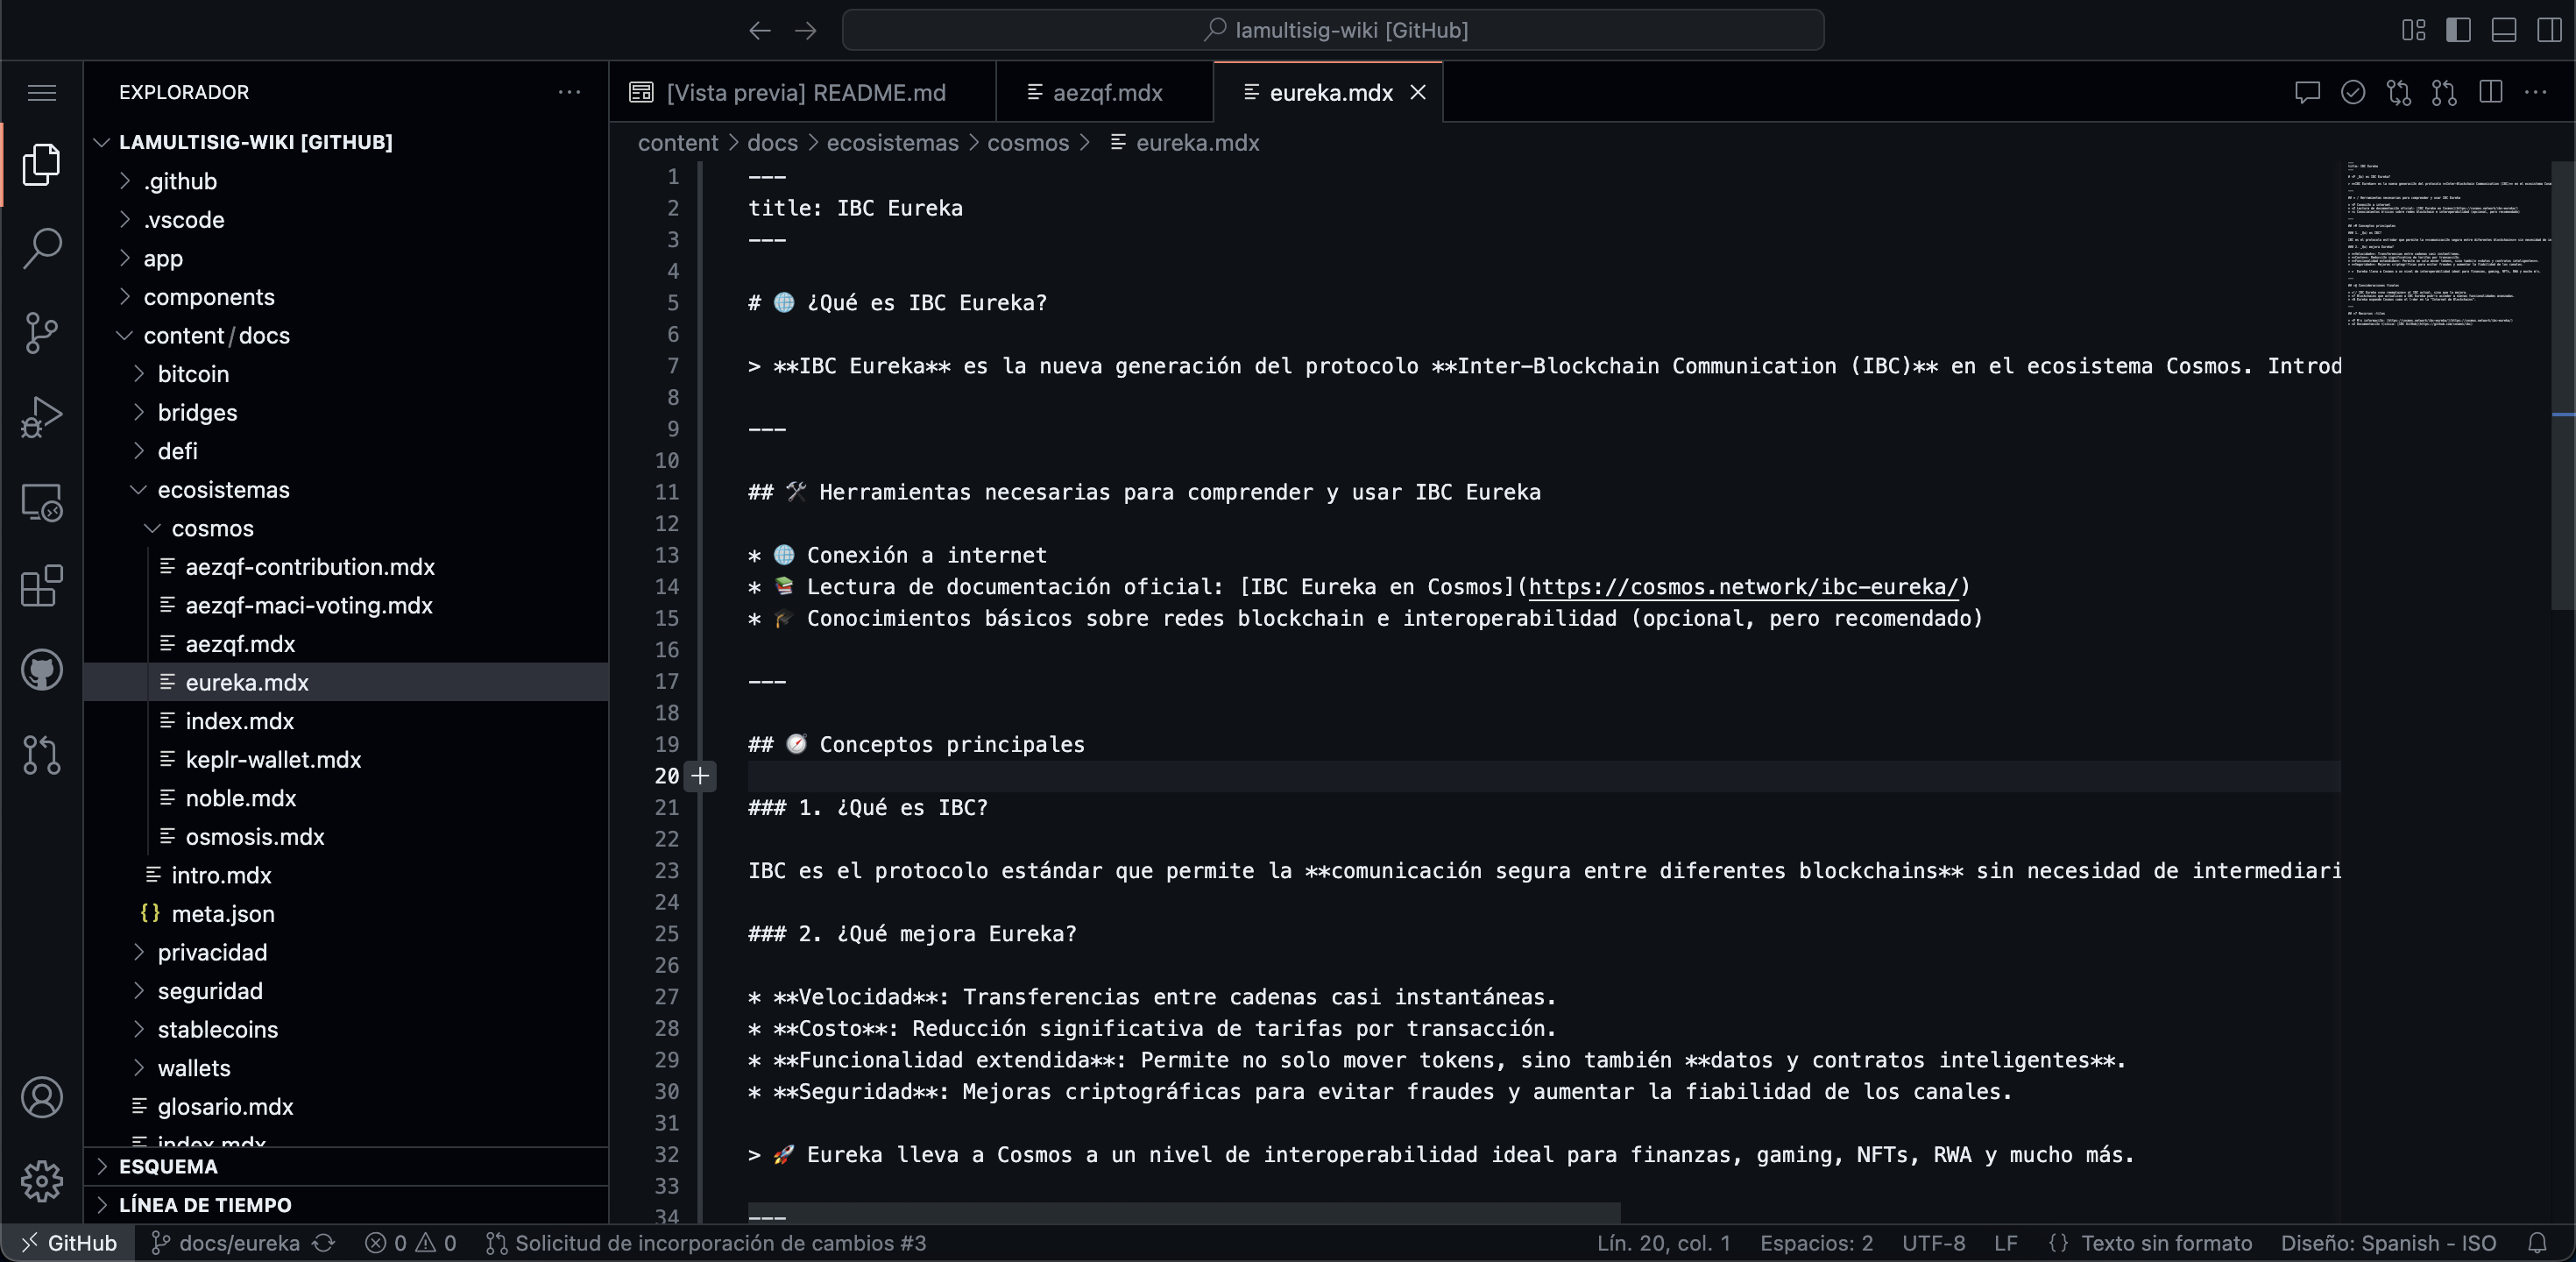Click Lín. 20, col. 1 status item
This screenshot has height=1262, width=2576.
coord(1663,1243)
